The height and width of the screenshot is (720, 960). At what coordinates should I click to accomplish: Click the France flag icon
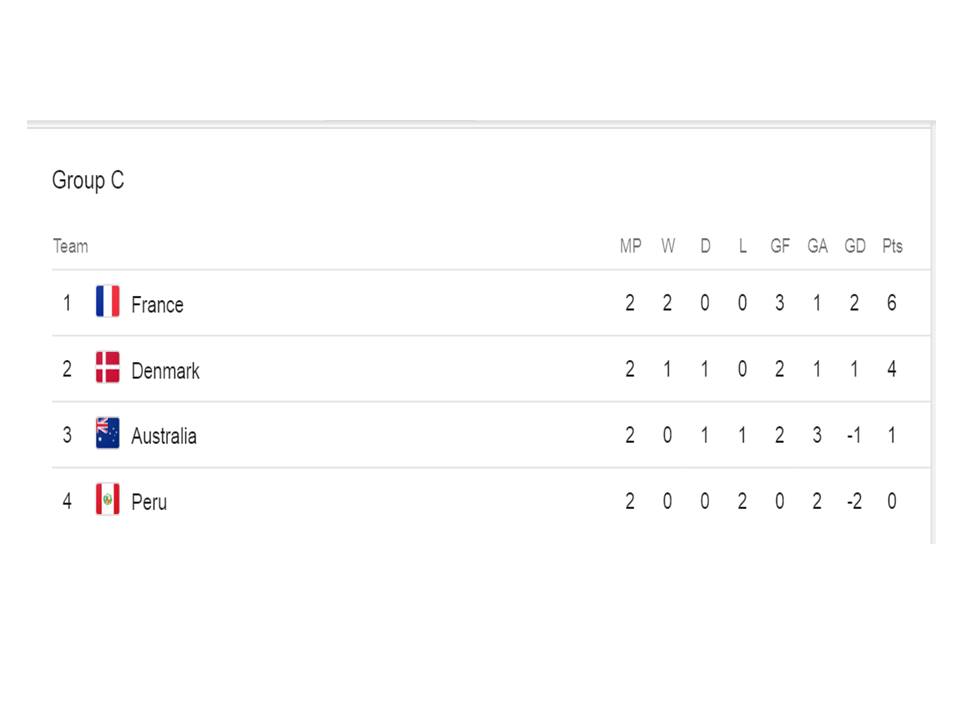(107, 302)
